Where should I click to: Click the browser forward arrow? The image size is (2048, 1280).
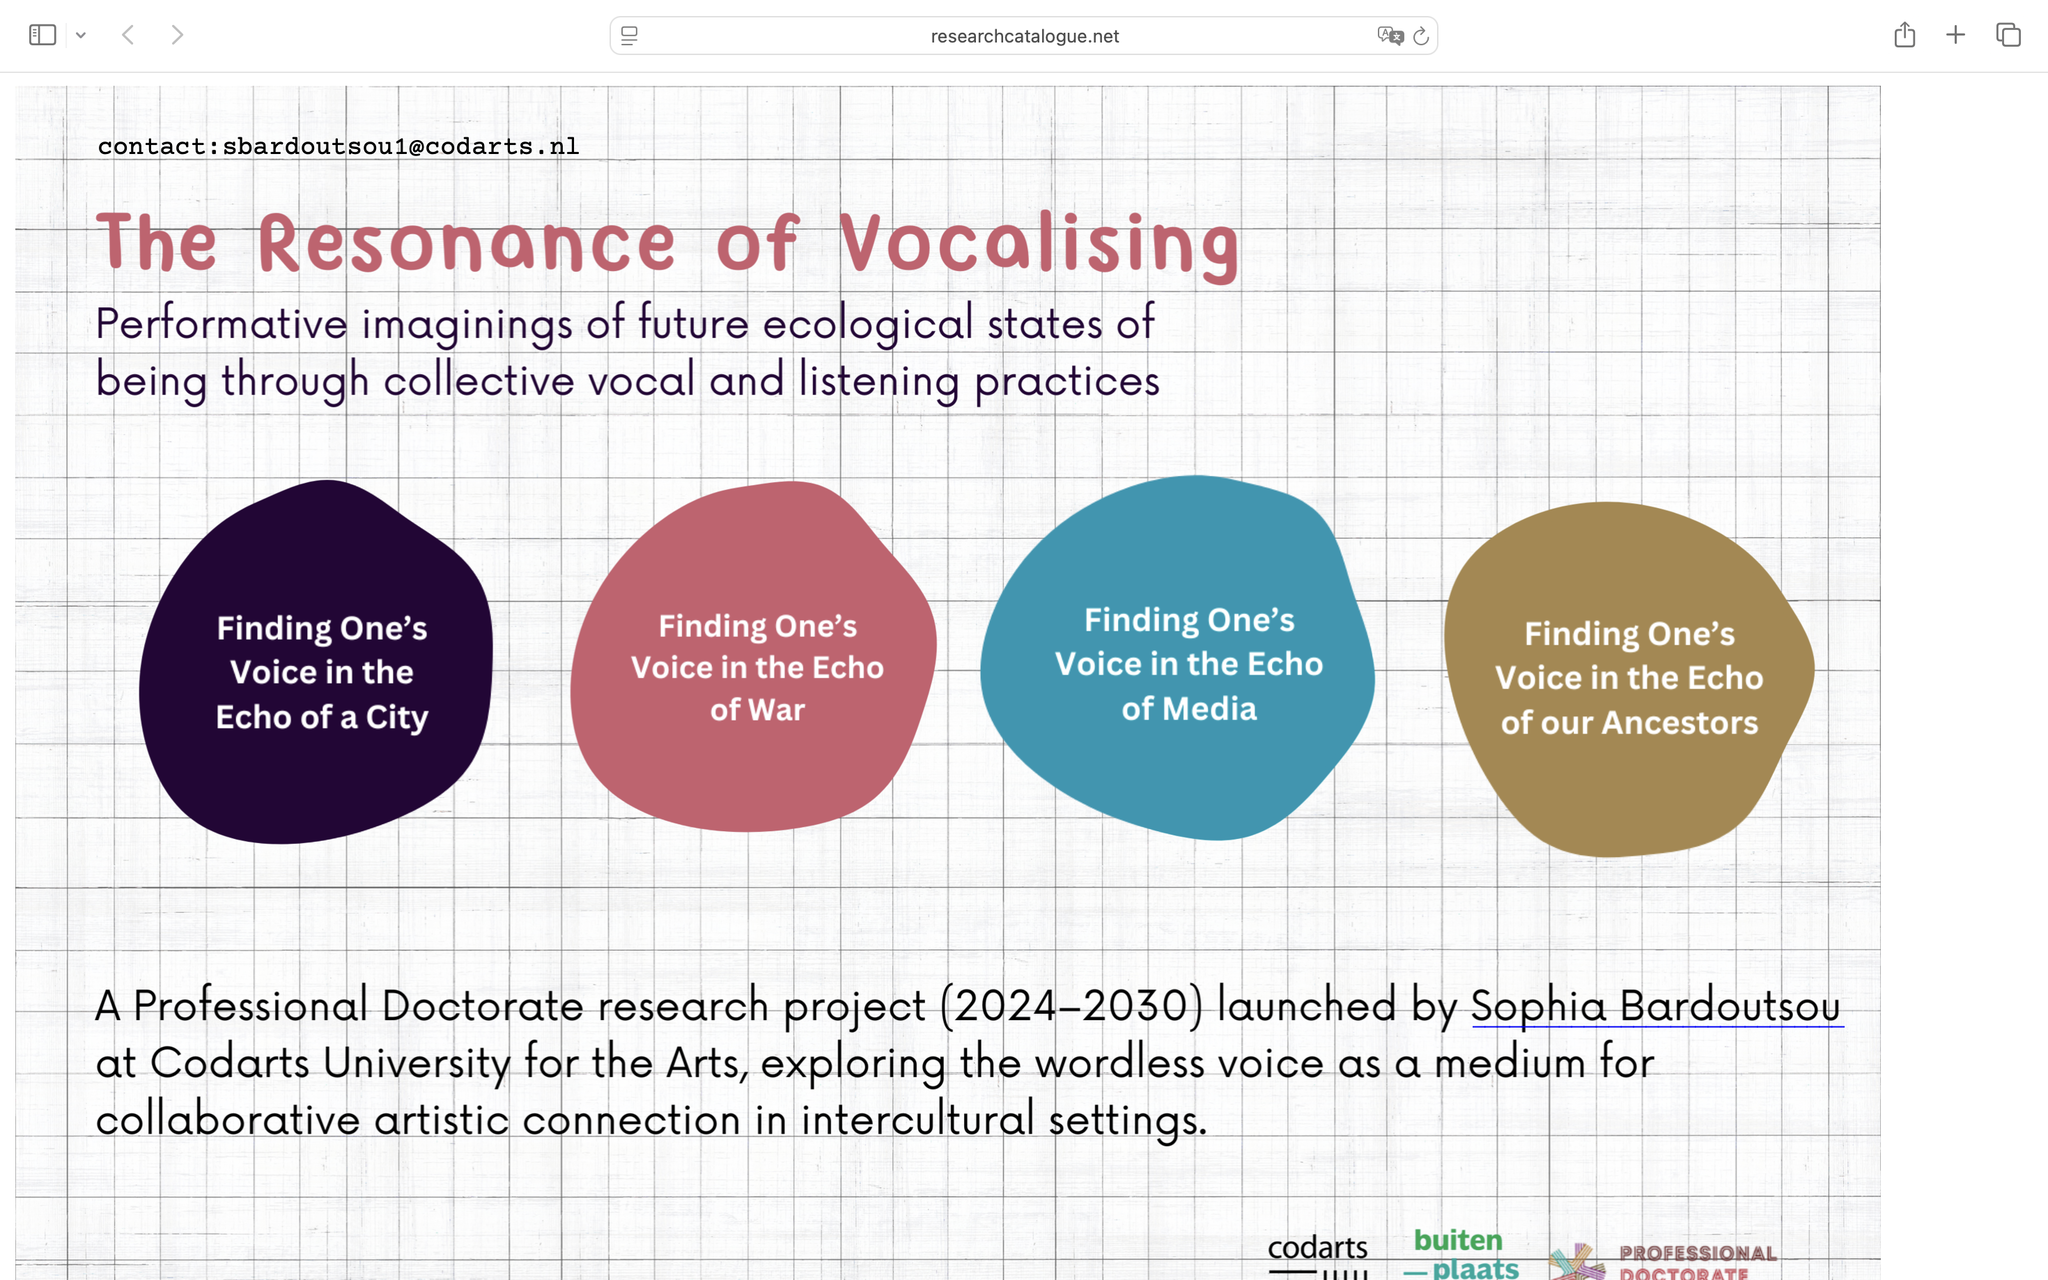coord(177,35)
